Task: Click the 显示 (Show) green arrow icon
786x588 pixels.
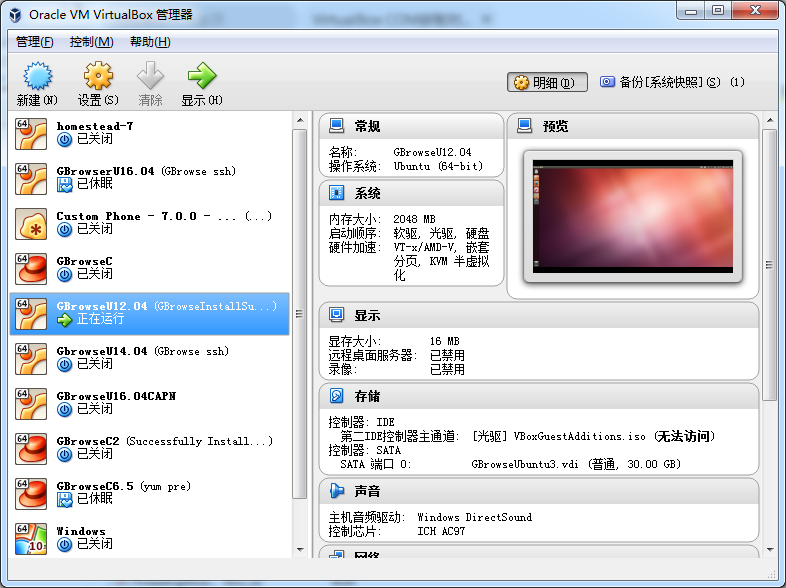Action: tap(202, 76)
